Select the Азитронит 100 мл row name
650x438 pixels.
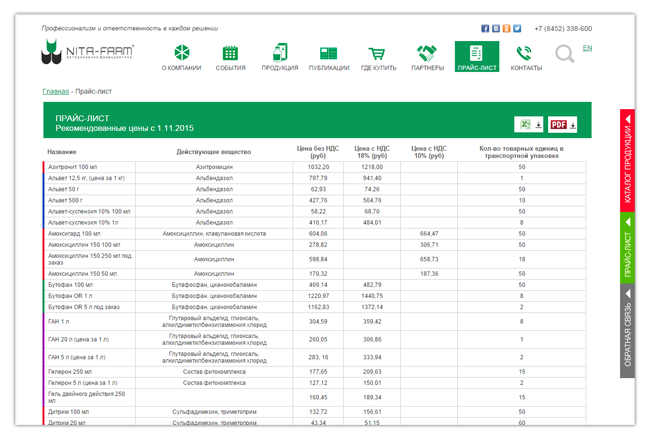73,167
